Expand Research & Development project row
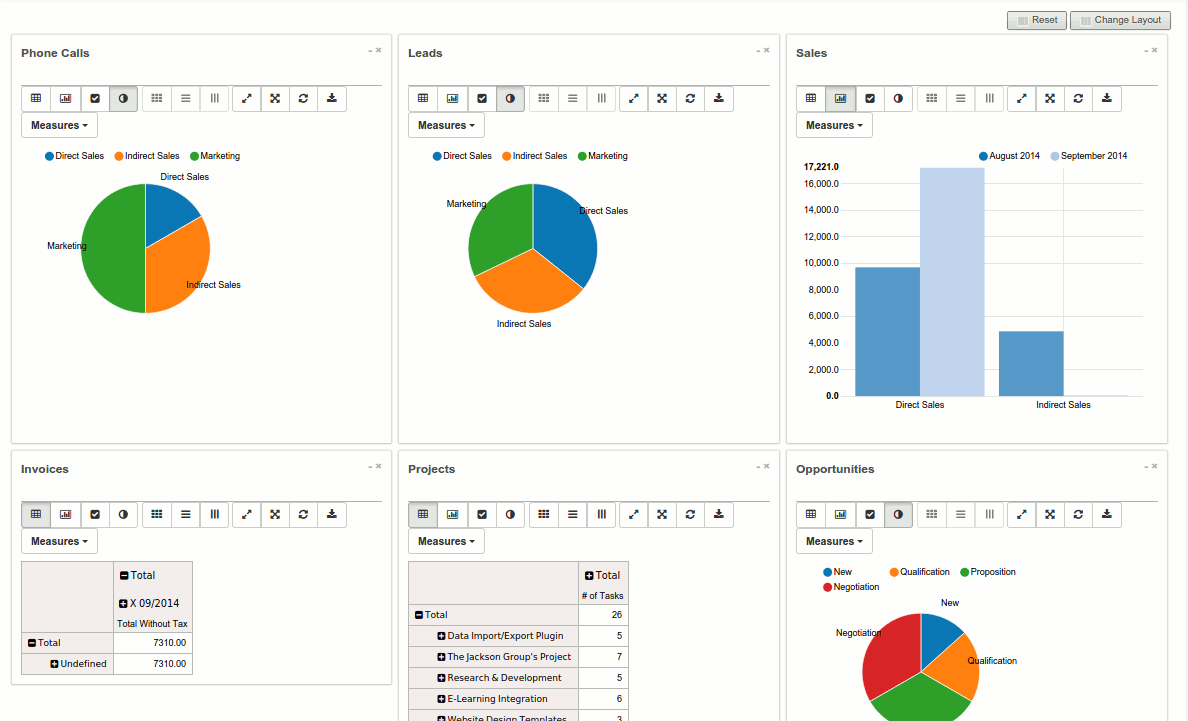This screenshot has height=721, width=1188. [x=441, y=678]
